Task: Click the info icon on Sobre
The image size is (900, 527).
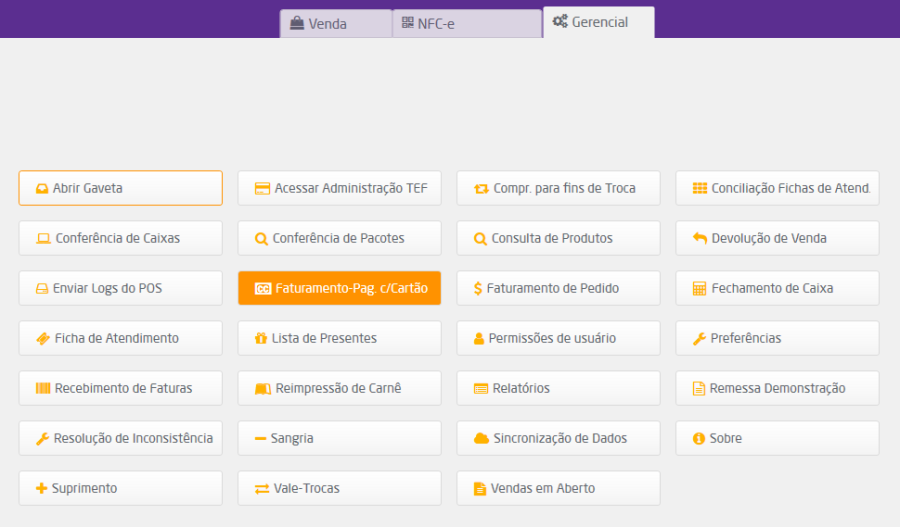Action: [x=698, y=438]
